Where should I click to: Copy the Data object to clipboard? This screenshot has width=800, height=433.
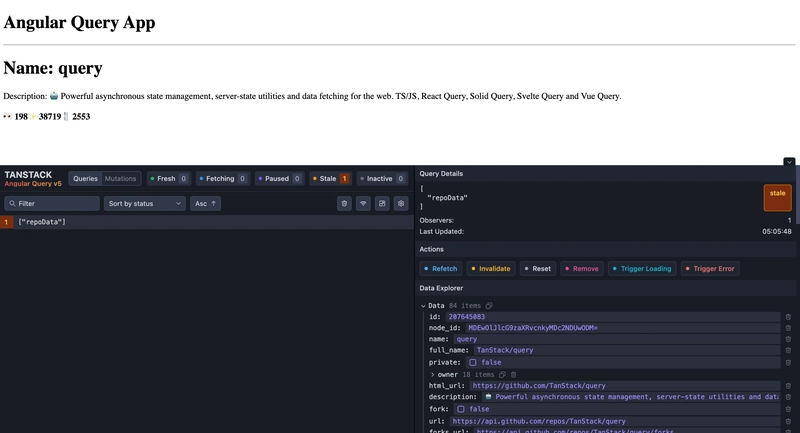tap(489, 305)
